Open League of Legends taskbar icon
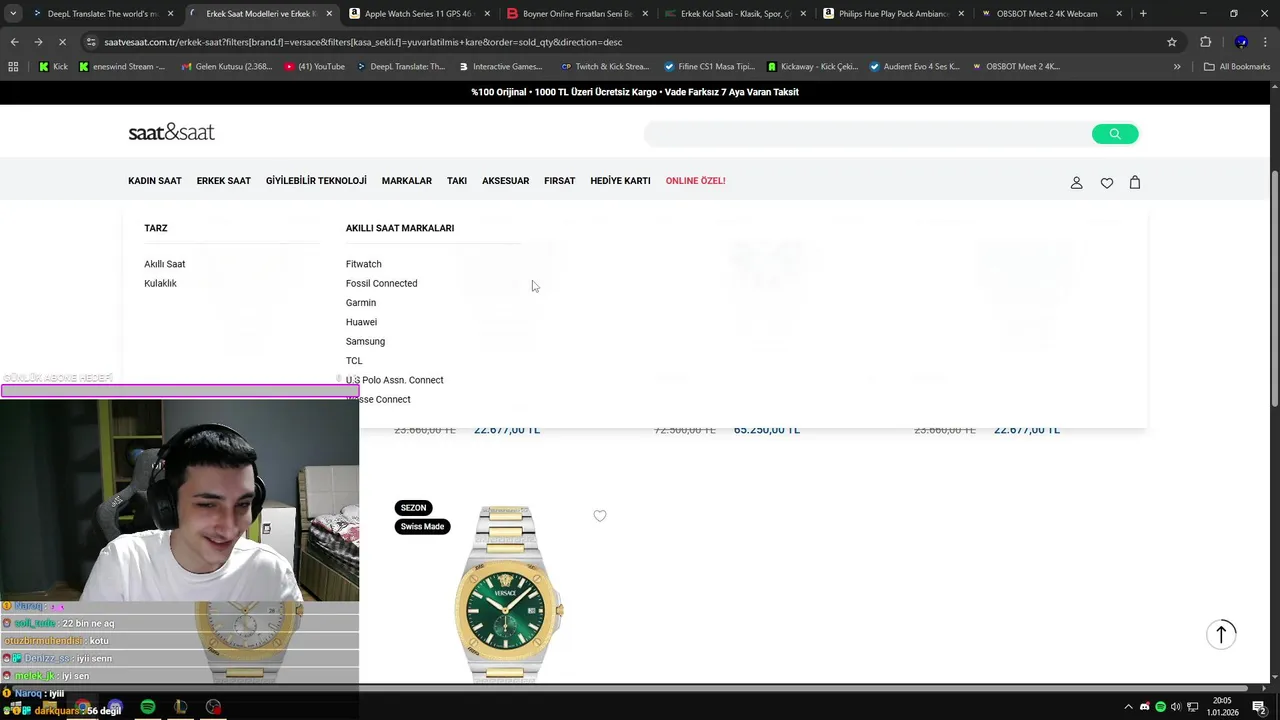Image resolution: width=1280 pixels, height=720 pixels. coord(180,707)
